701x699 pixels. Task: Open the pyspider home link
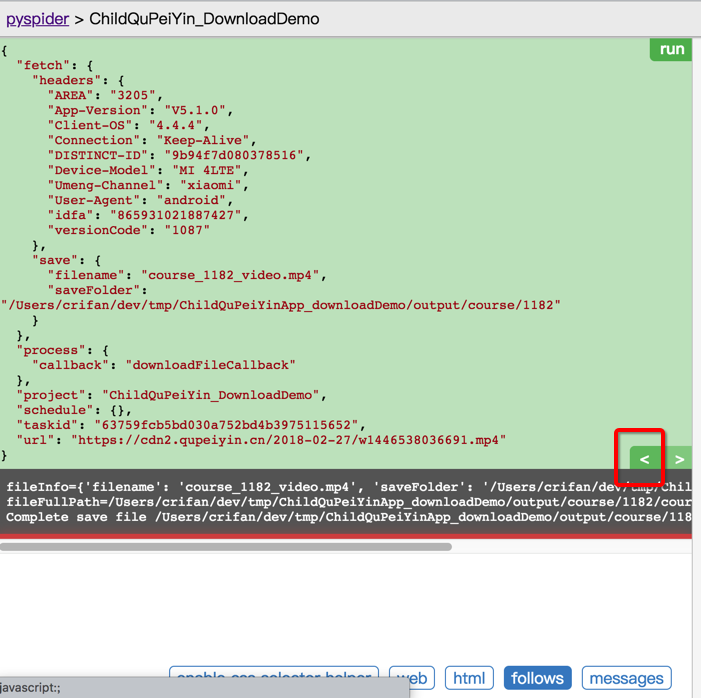38,19
